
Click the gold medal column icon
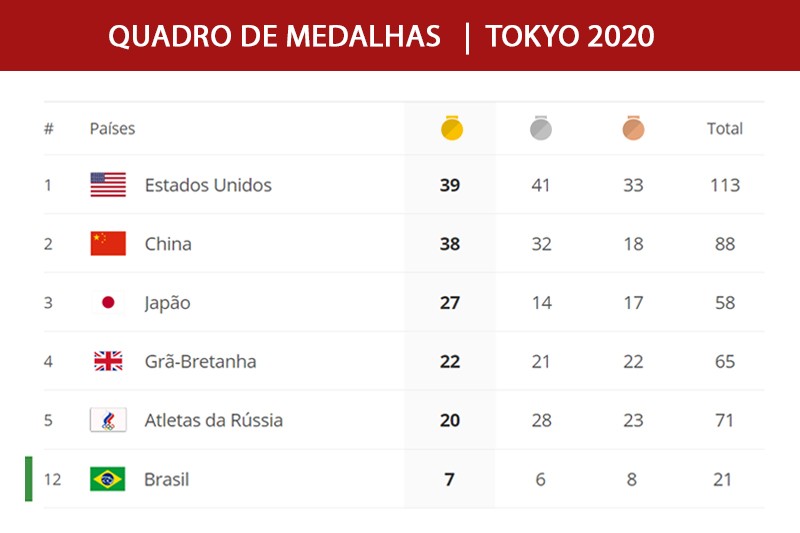(452, 128)
